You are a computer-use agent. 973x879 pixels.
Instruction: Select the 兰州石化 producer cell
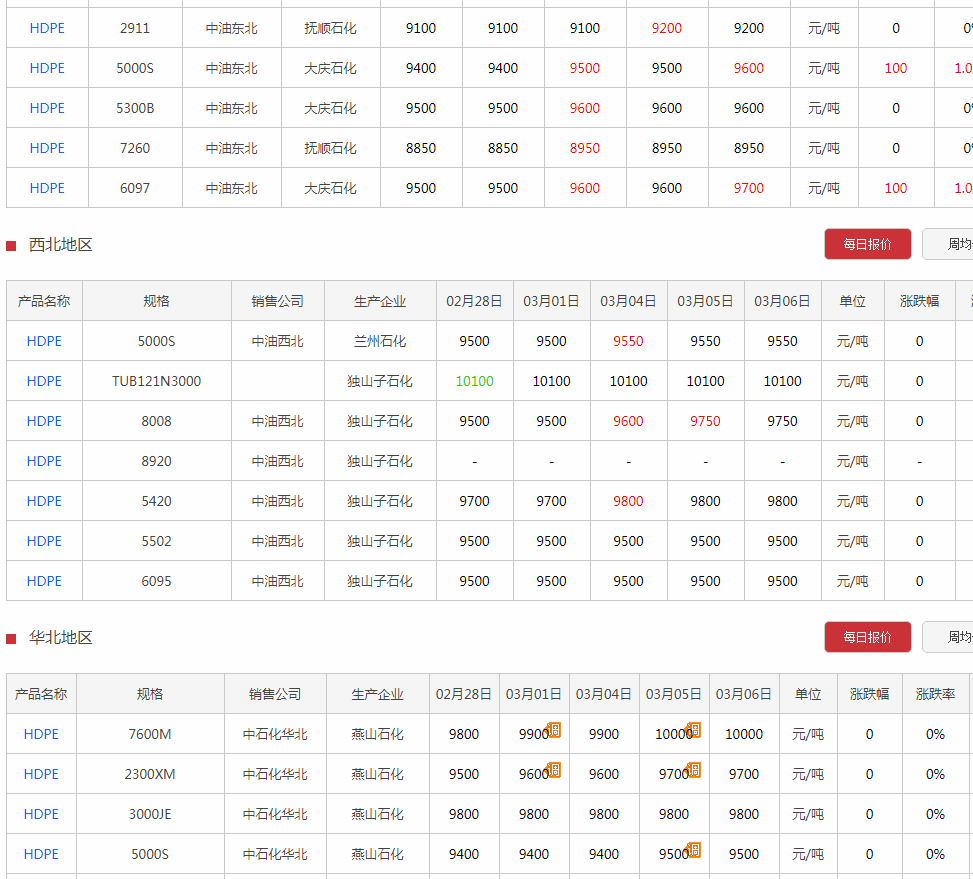click(x=380, y=341)
